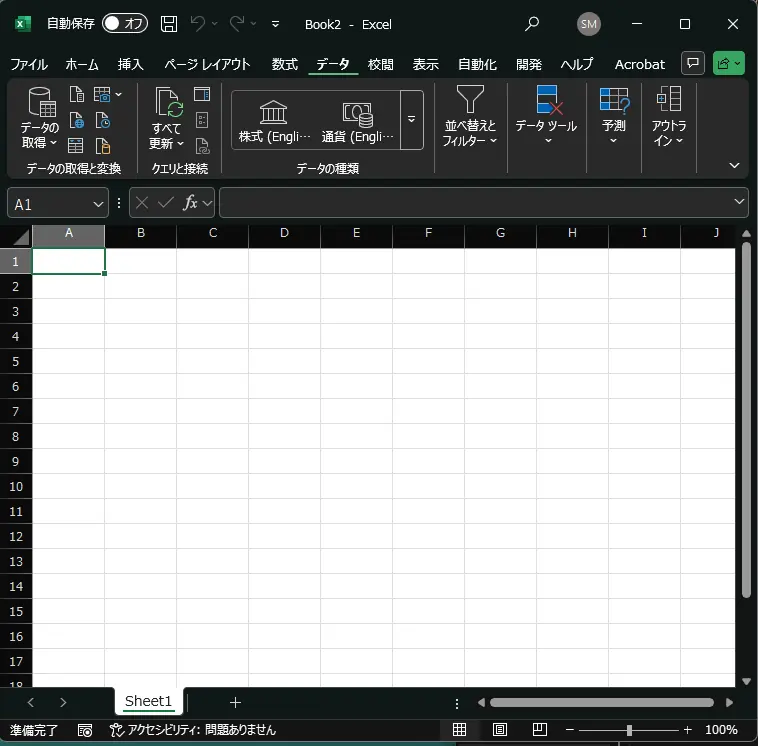Open the アウトライン outline menu
758x746 pixels.
coord(669,116)
